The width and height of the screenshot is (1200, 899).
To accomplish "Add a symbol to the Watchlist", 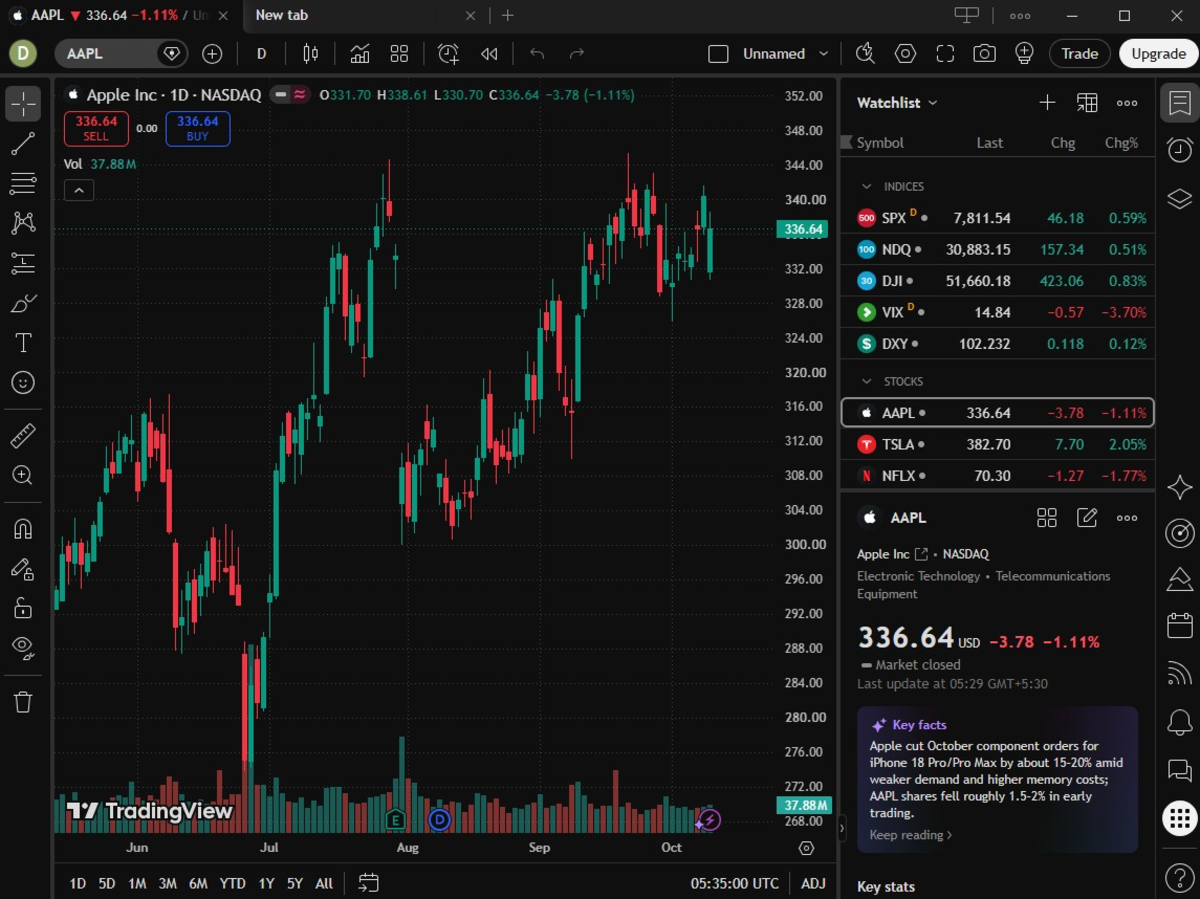I will [1047, 103].
